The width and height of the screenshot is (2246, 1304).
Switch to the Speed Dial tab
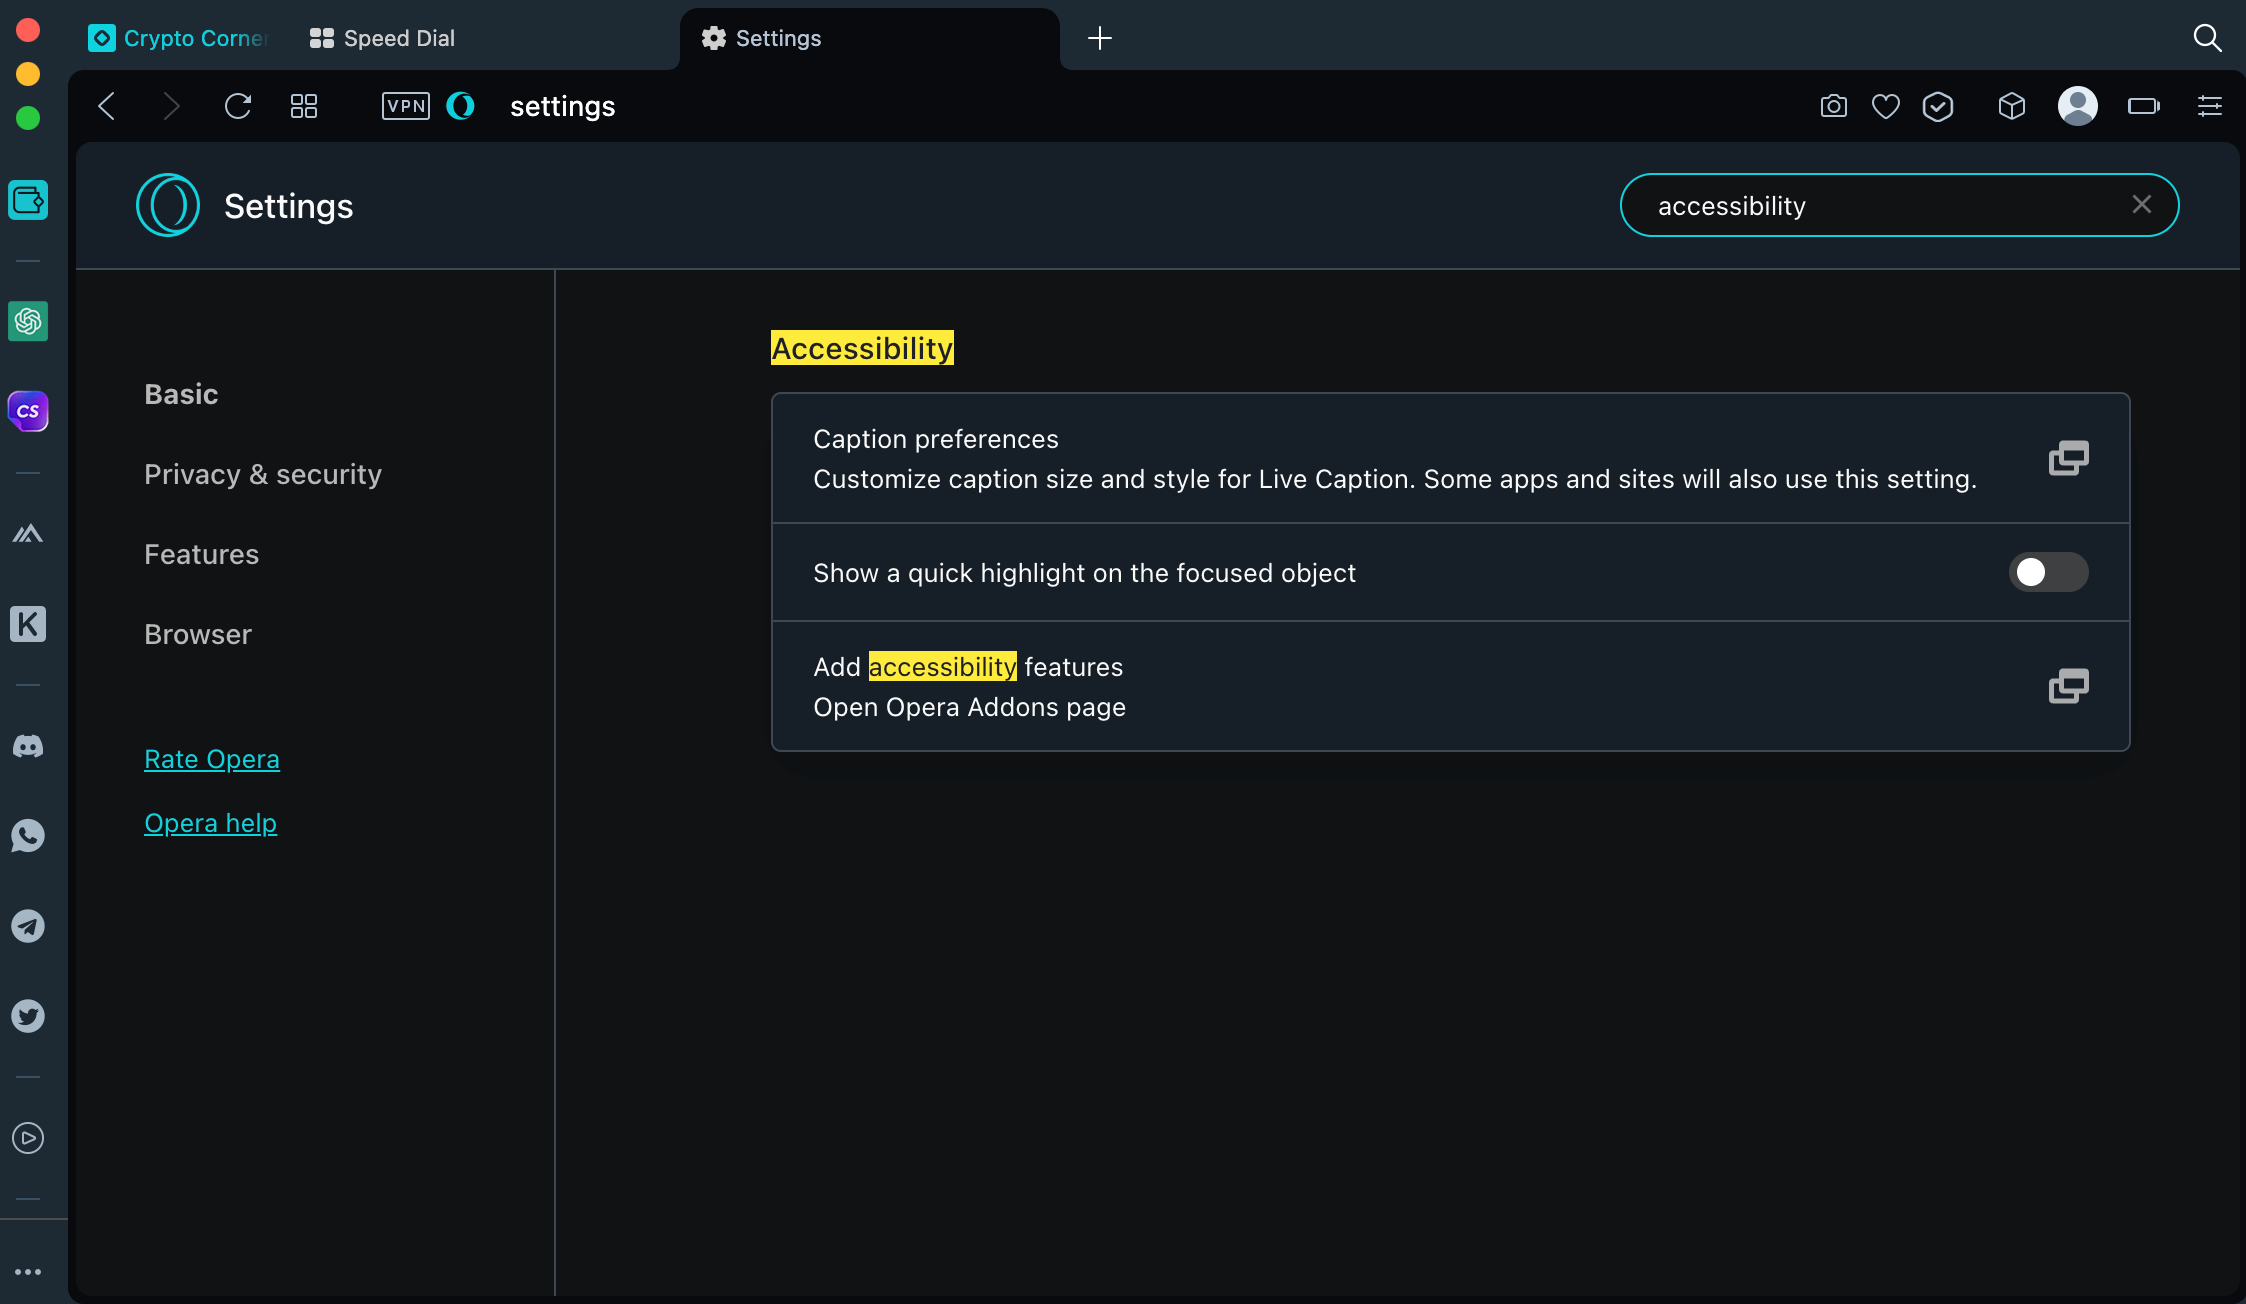[383, 38]
